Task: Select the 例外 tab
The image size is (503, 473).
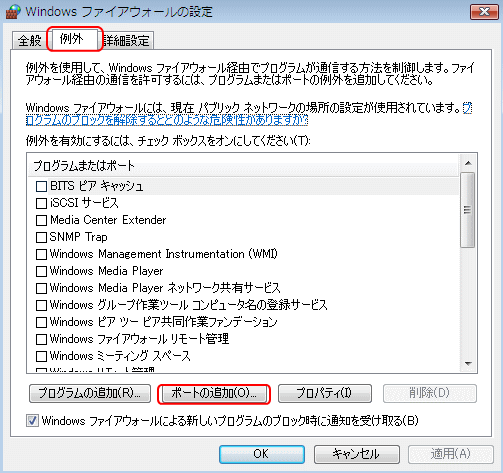Action: pos(74,39)
